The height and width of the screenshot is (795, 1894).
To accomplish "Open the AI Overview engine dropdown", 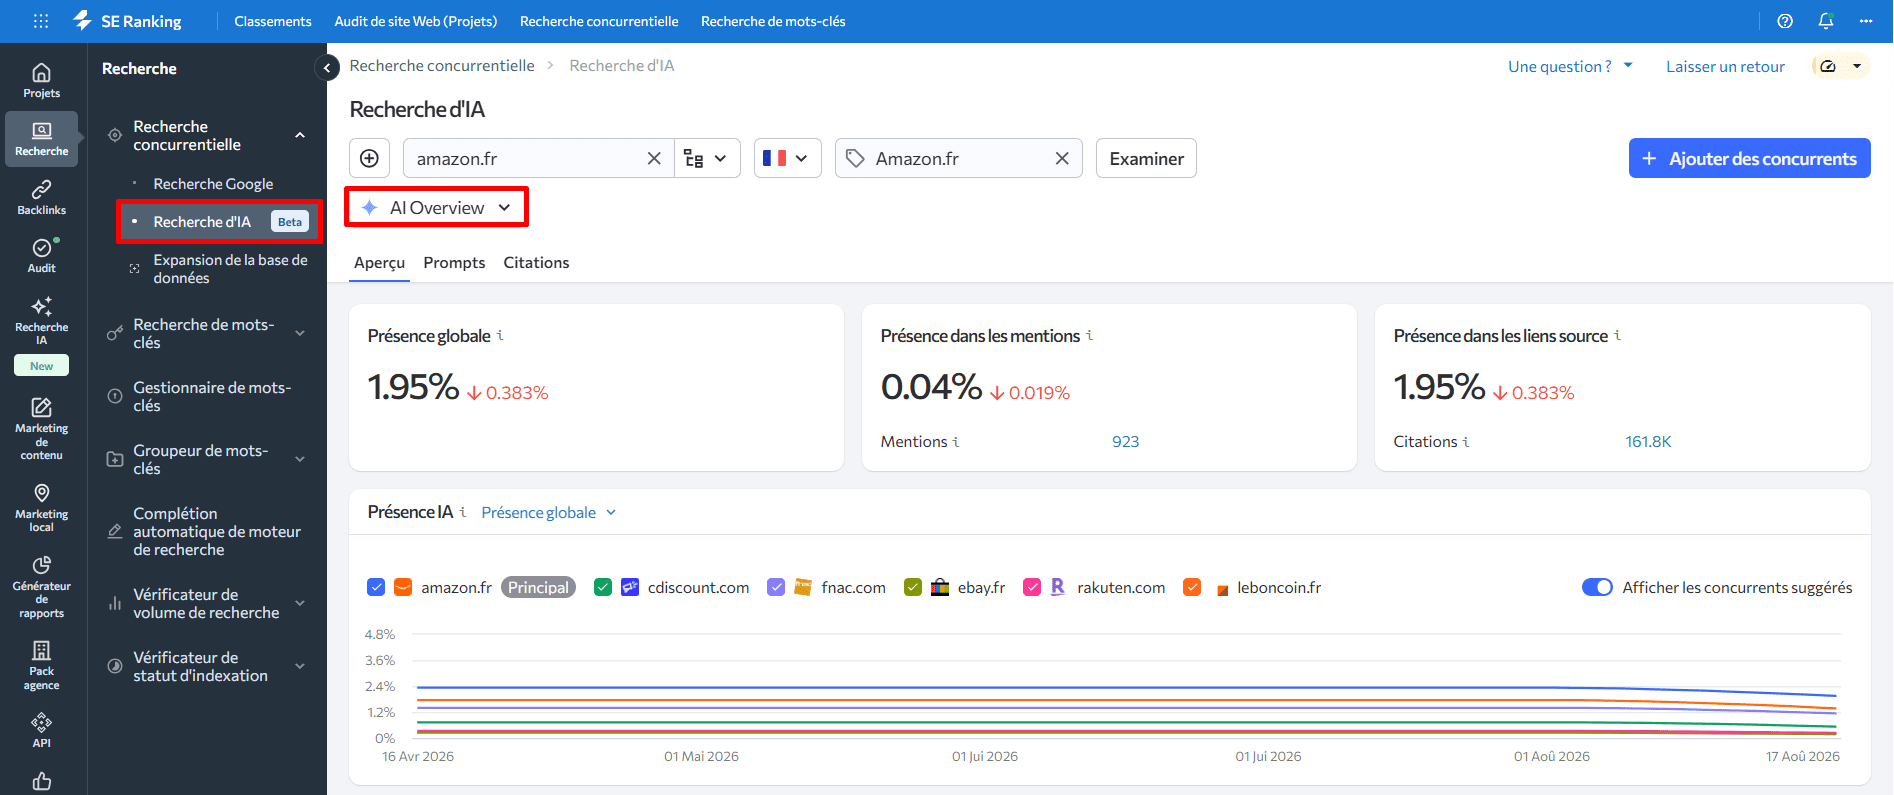I will pos(437,207).
